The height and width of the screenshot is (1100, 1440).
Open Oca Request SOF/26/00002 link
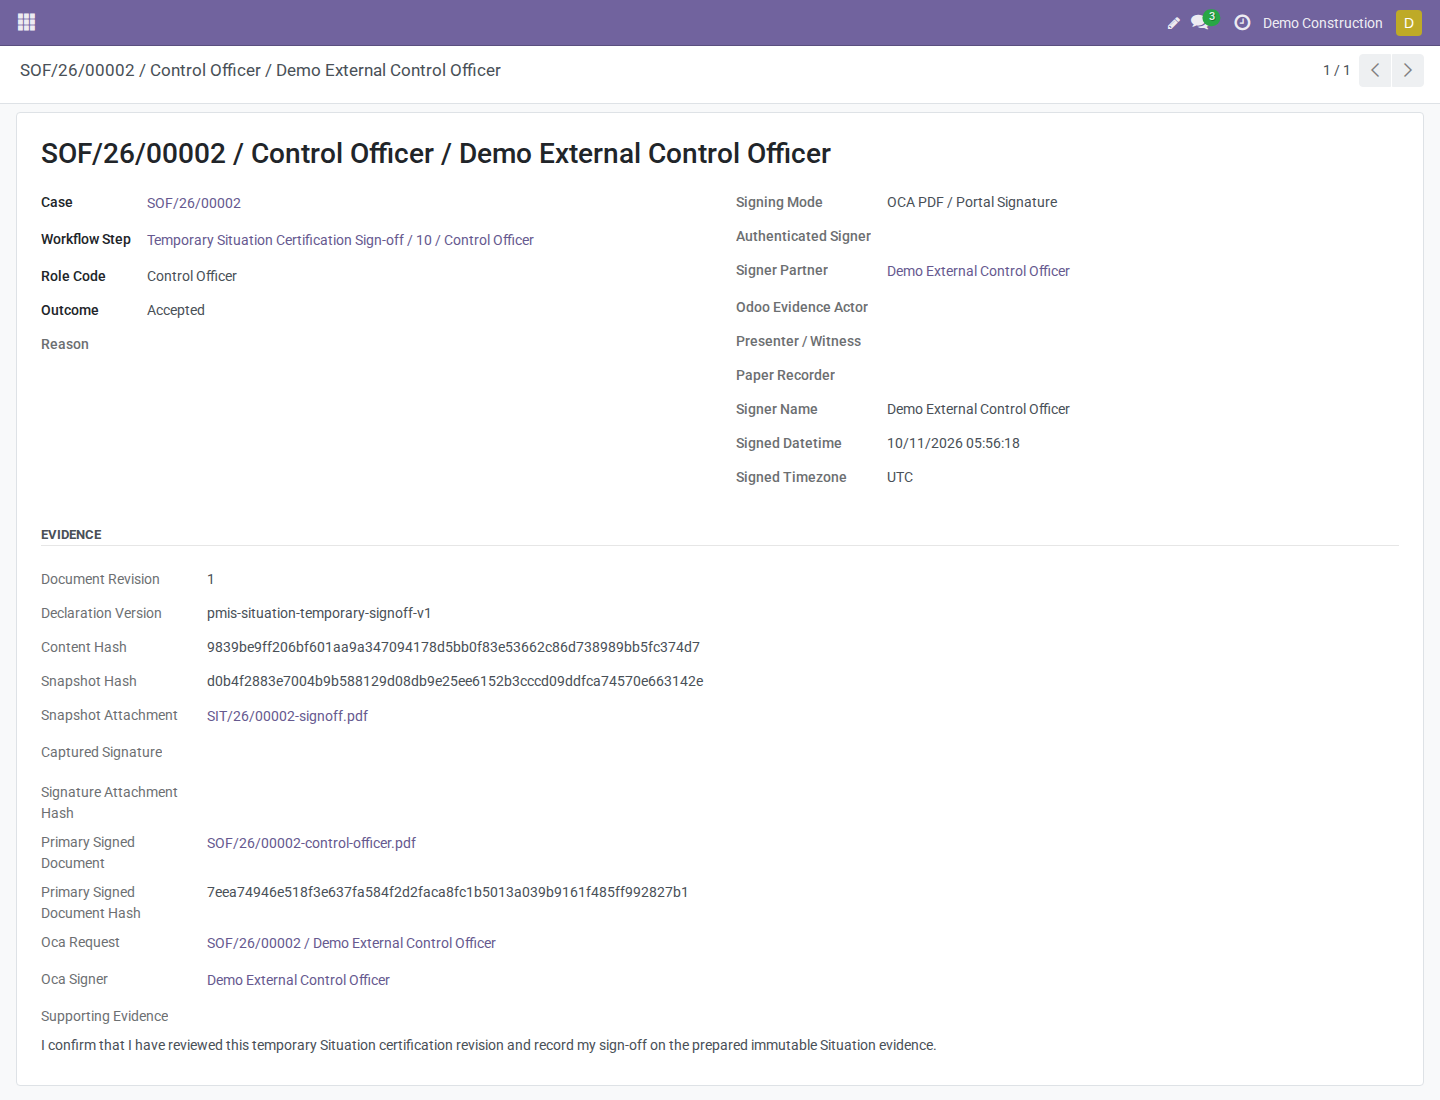351,943
